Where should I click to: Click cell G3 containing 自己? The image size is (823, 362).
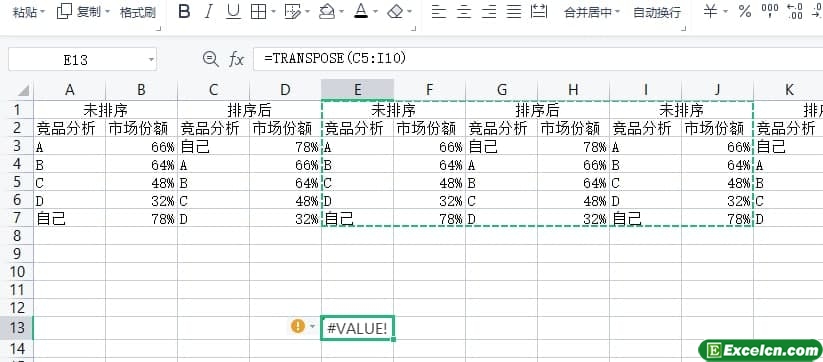[501, 146]
